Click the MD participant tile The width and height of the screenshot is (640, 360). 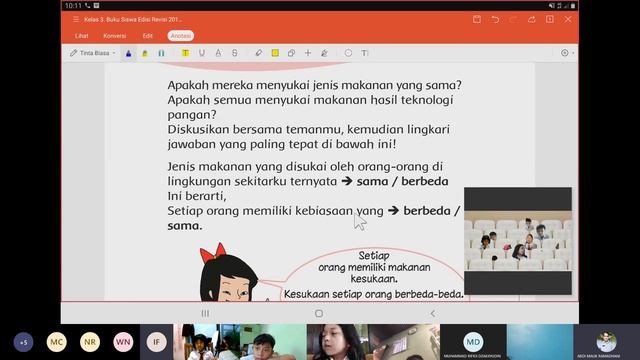(x=473, y=342)
